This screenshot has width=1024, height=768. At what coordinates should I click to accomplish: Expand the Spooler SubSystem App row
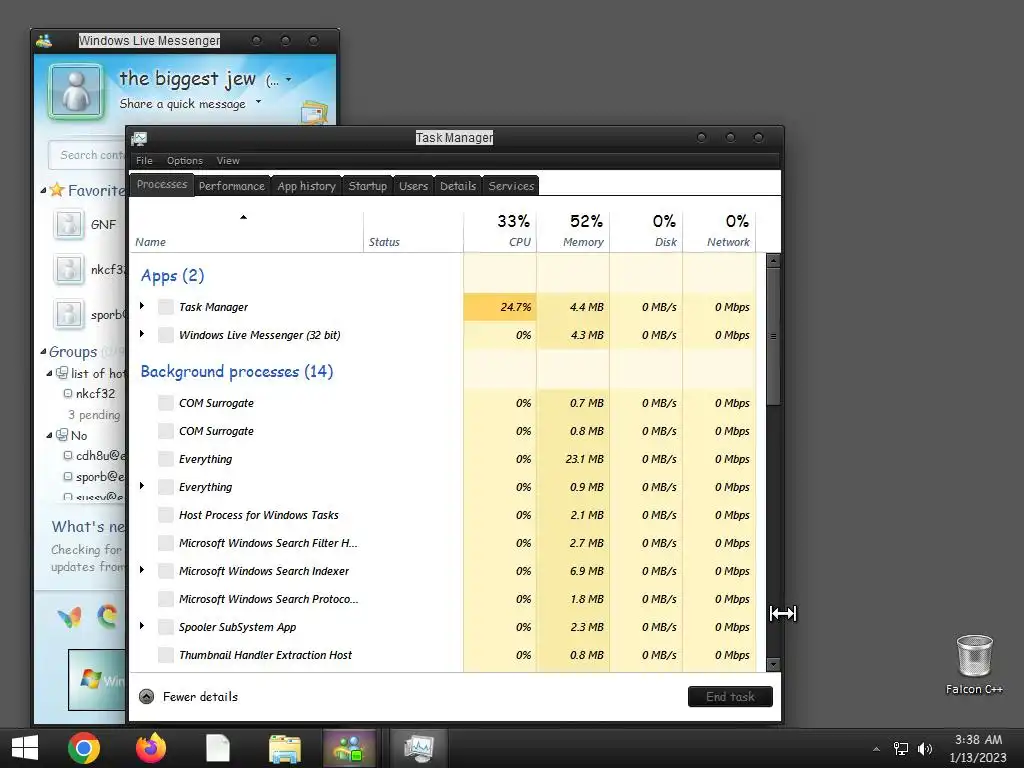142,626
